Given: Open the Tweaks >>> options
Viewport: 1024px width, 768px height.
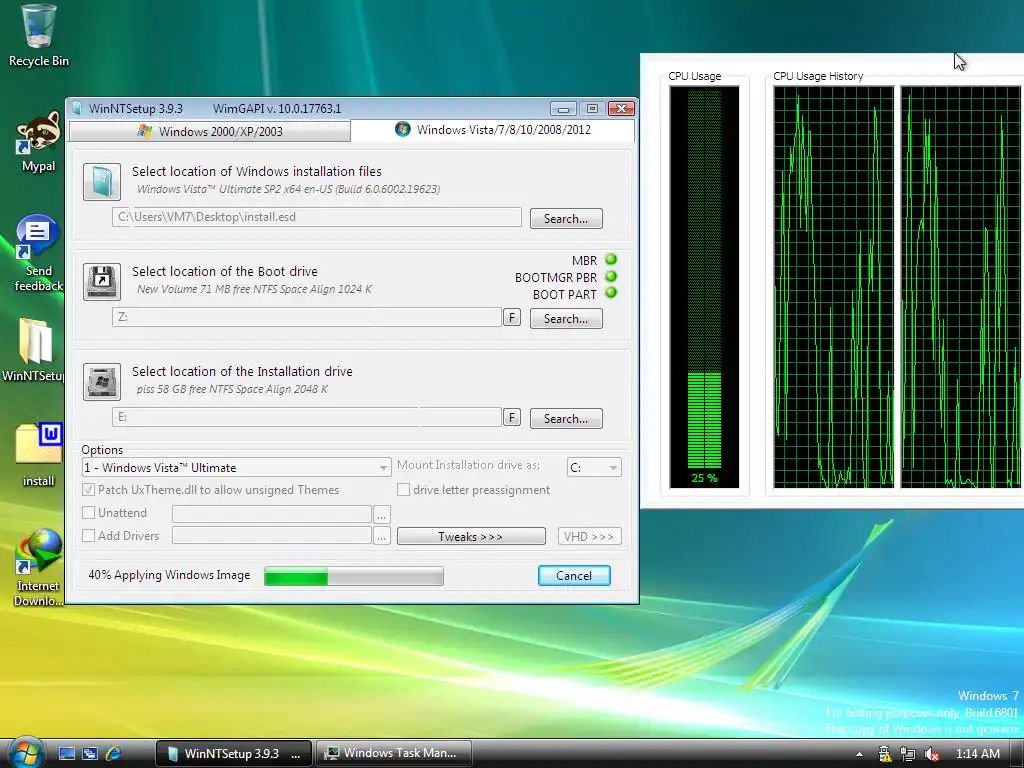Looking at the screenshot, I should 471,536.
